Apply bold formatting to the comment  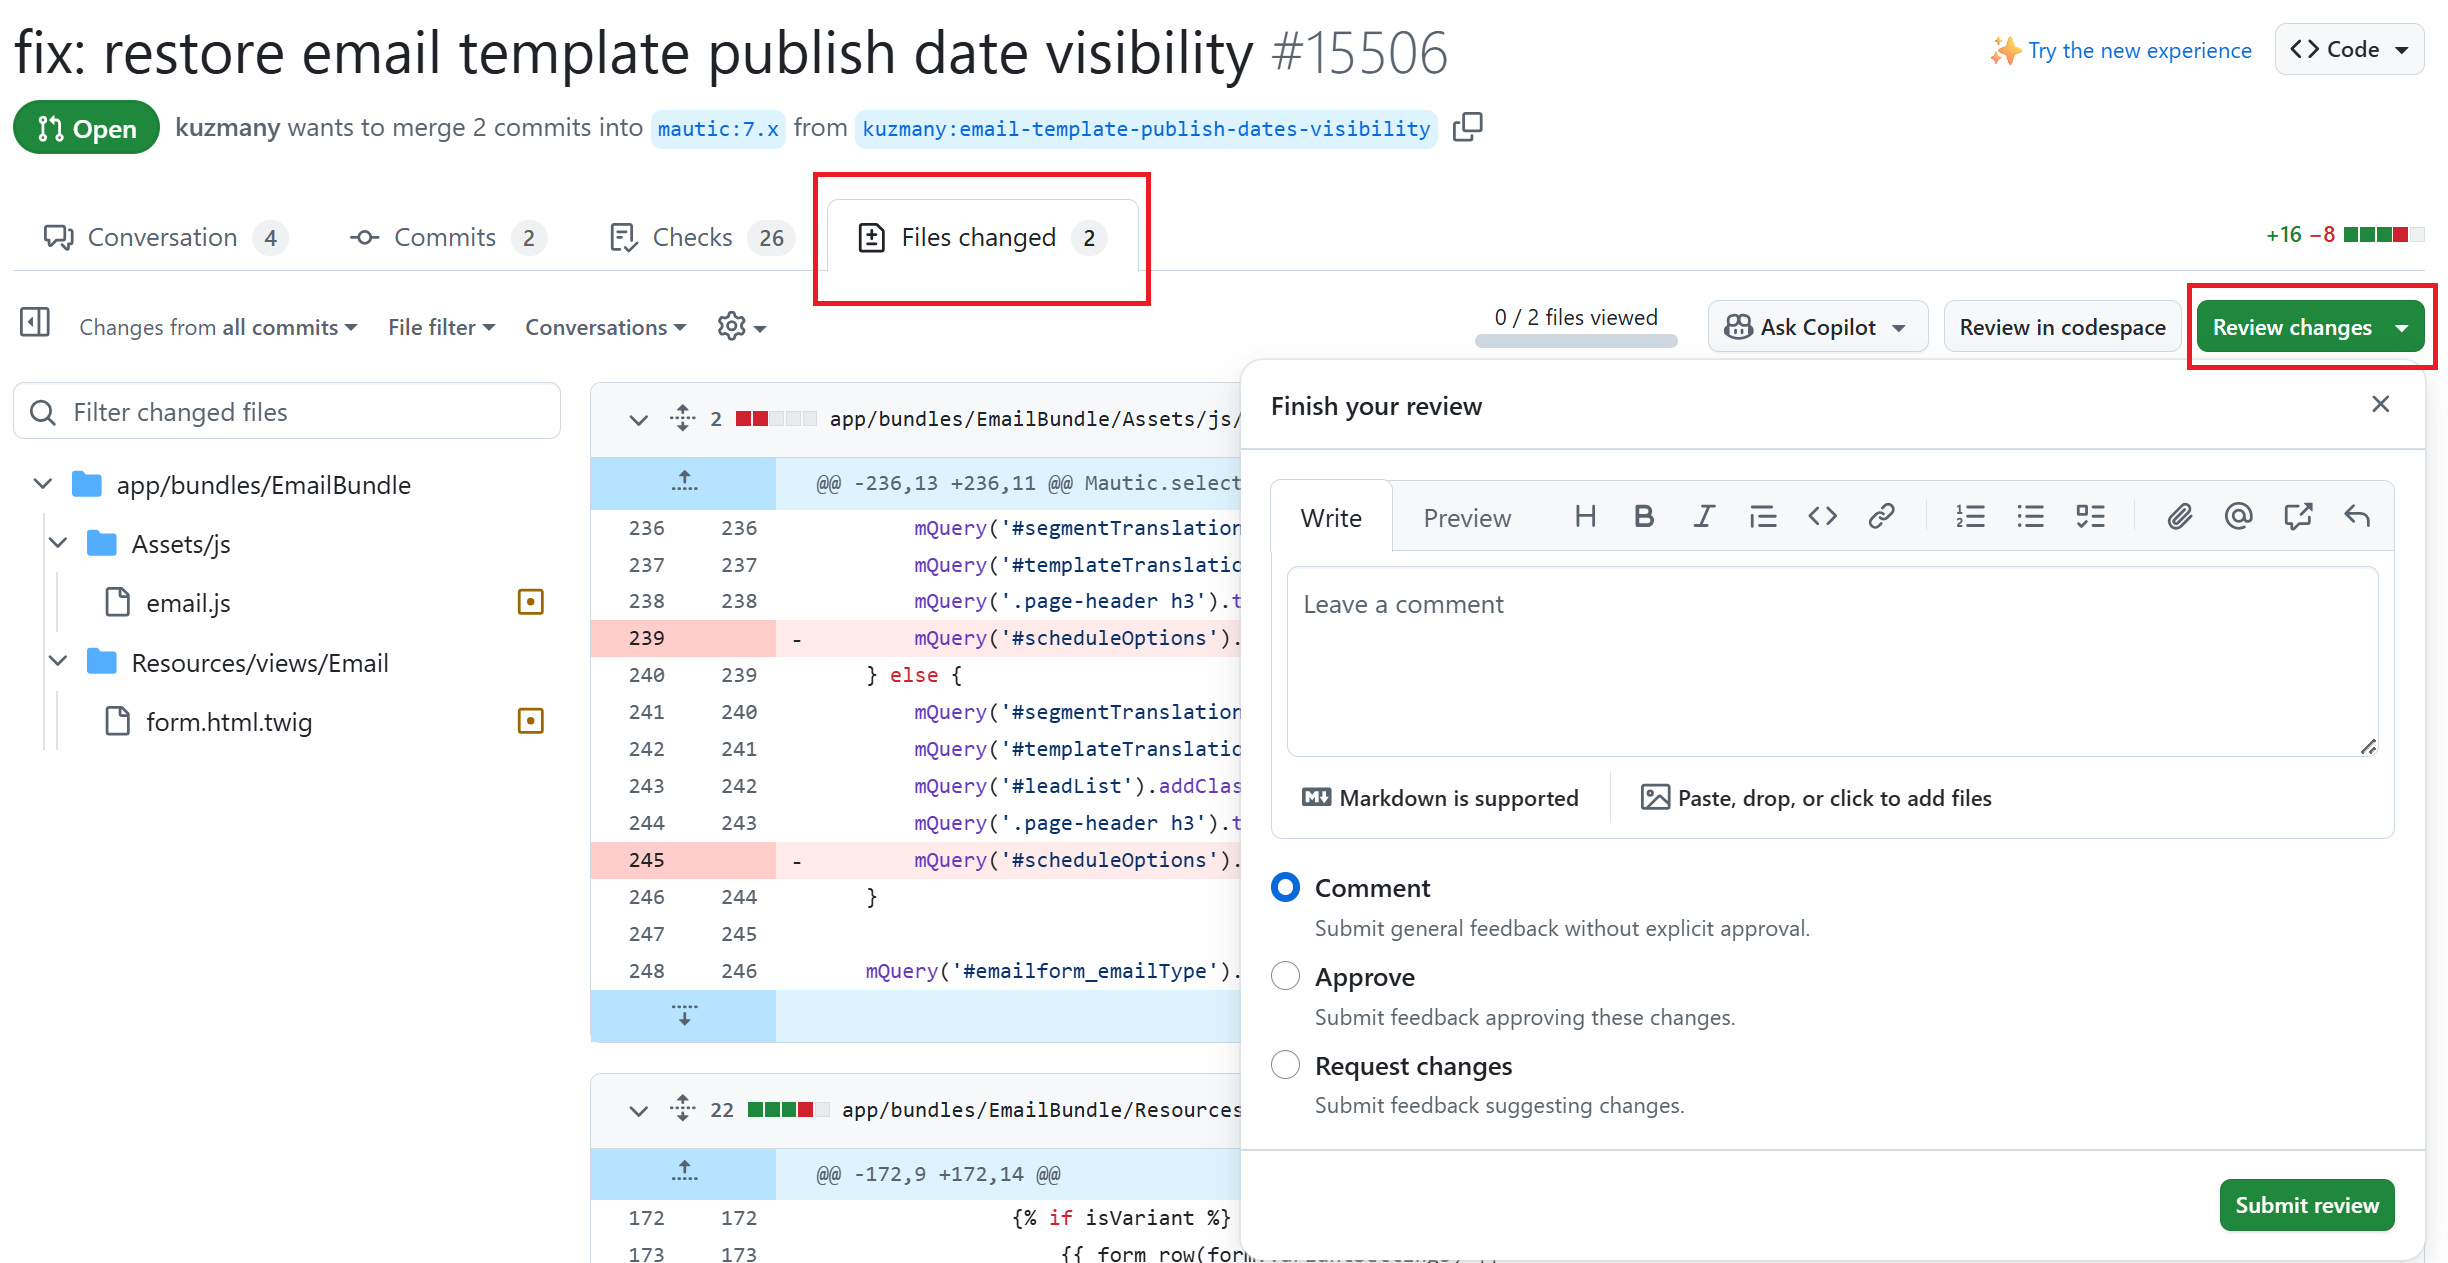1643,516
